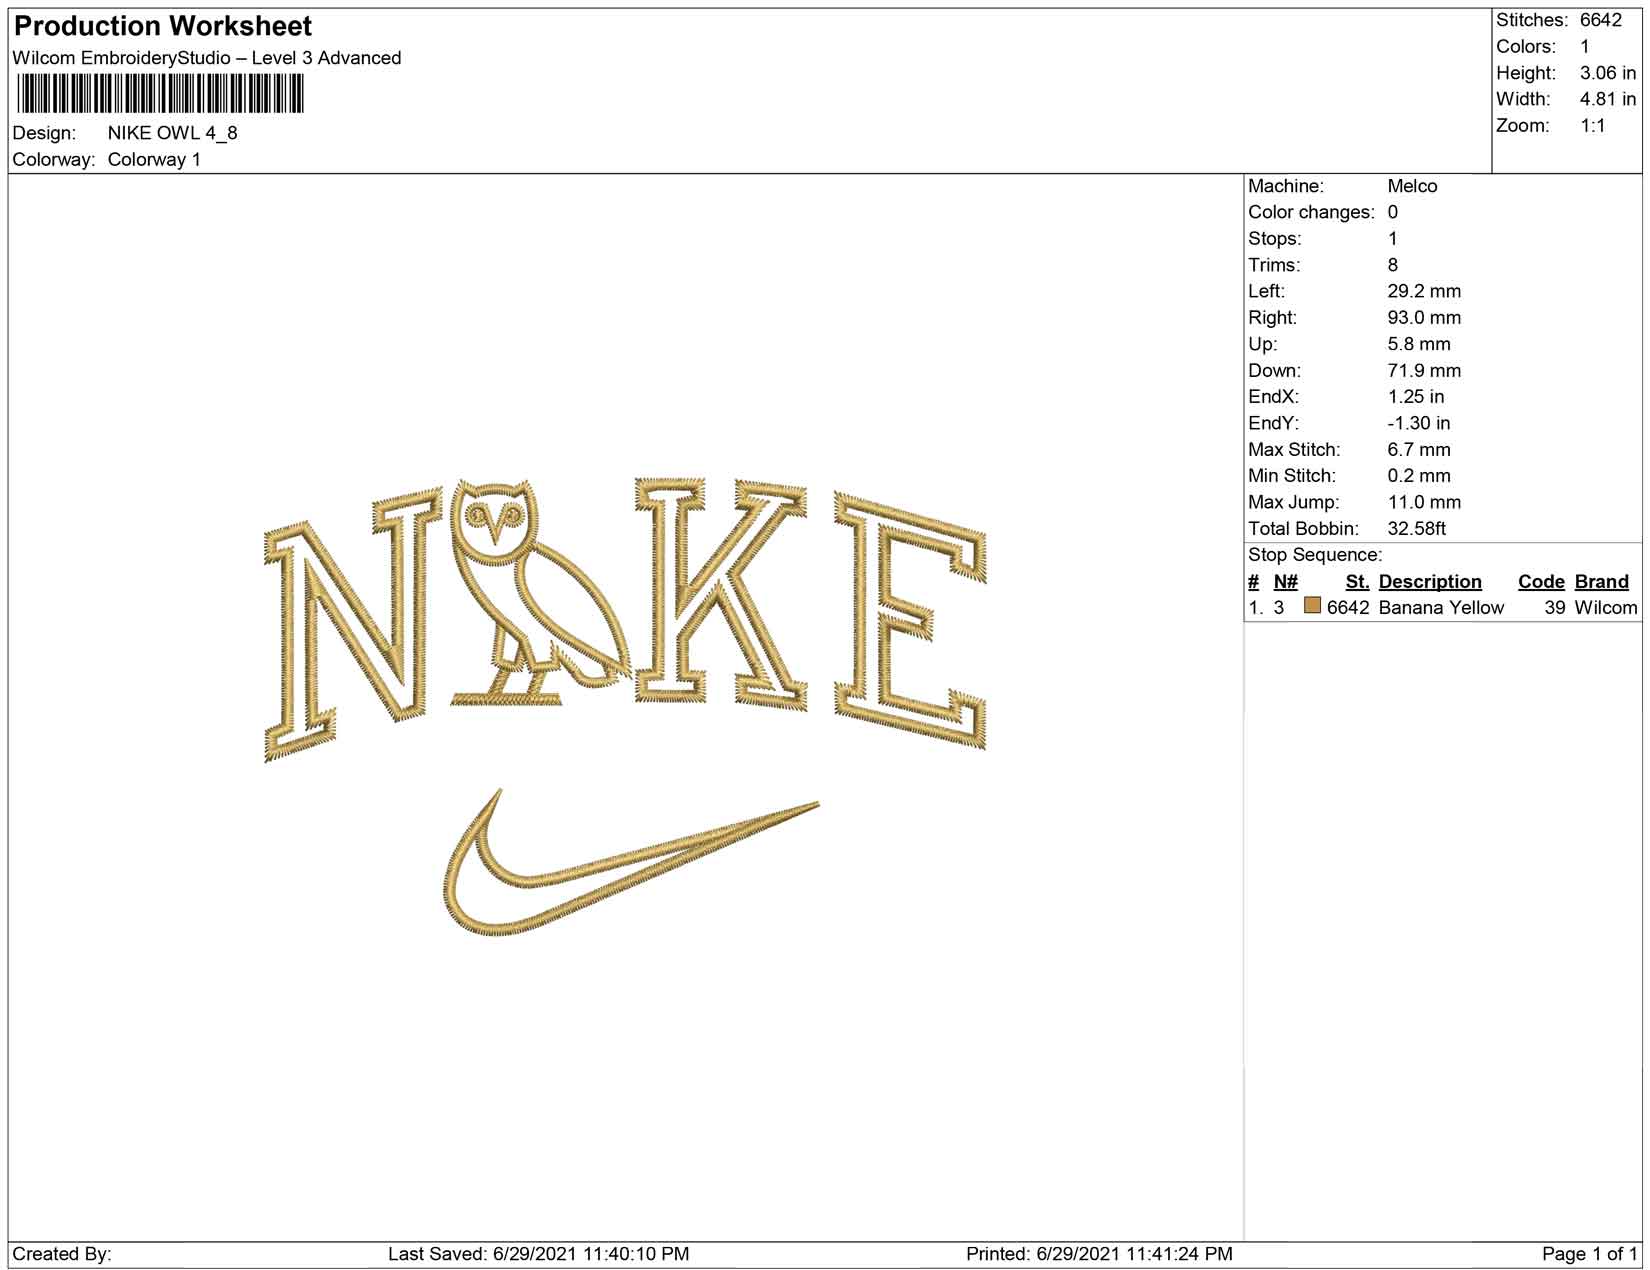Screen dimensions: 1650x1270
Task: Click the Machine value "Melco"
Action: (x=1412, y=186)
